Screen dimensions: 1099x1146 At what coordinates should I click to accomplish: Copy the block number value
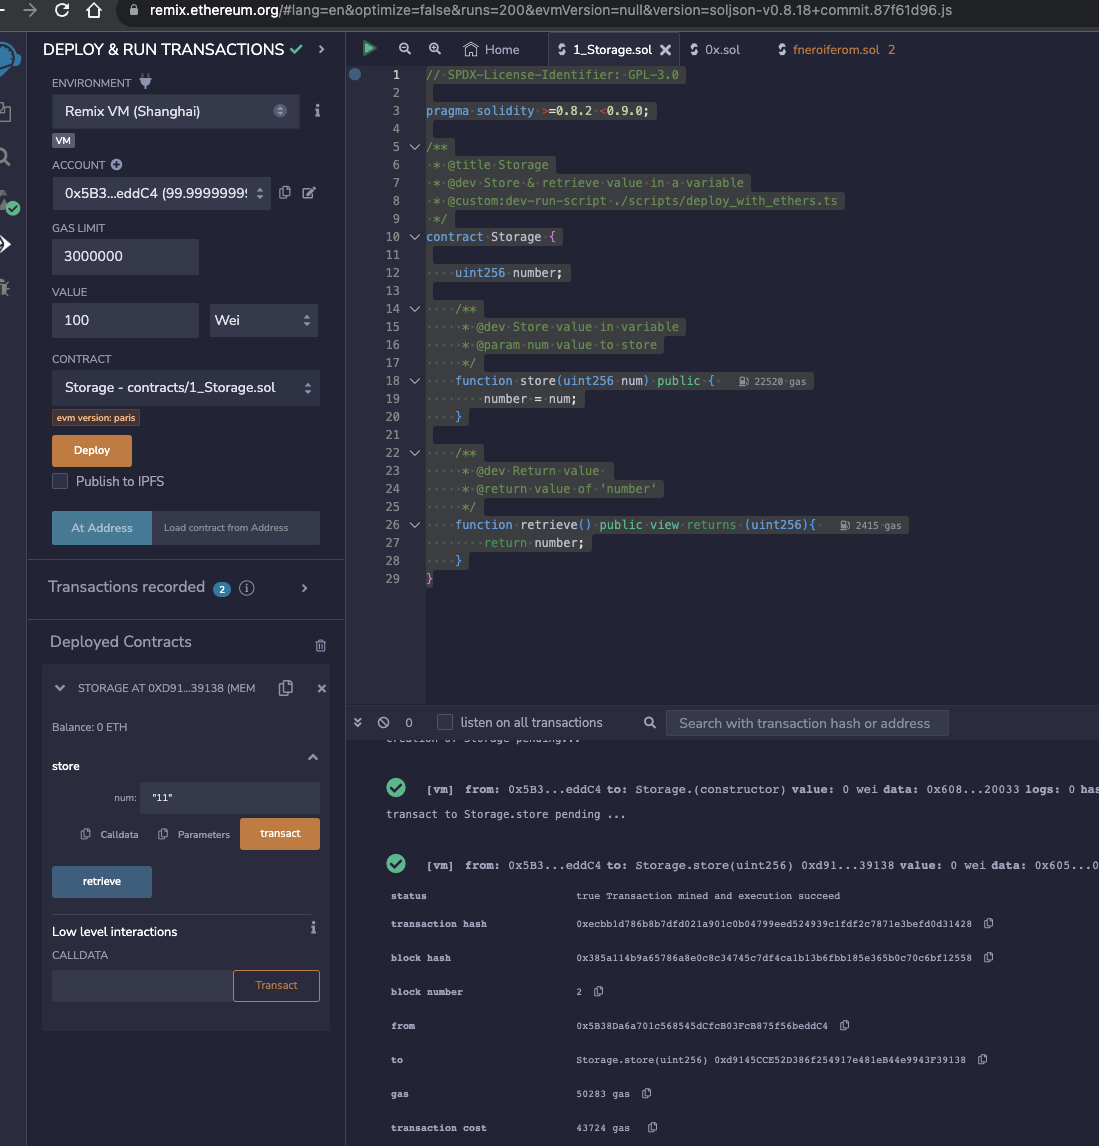598,992
